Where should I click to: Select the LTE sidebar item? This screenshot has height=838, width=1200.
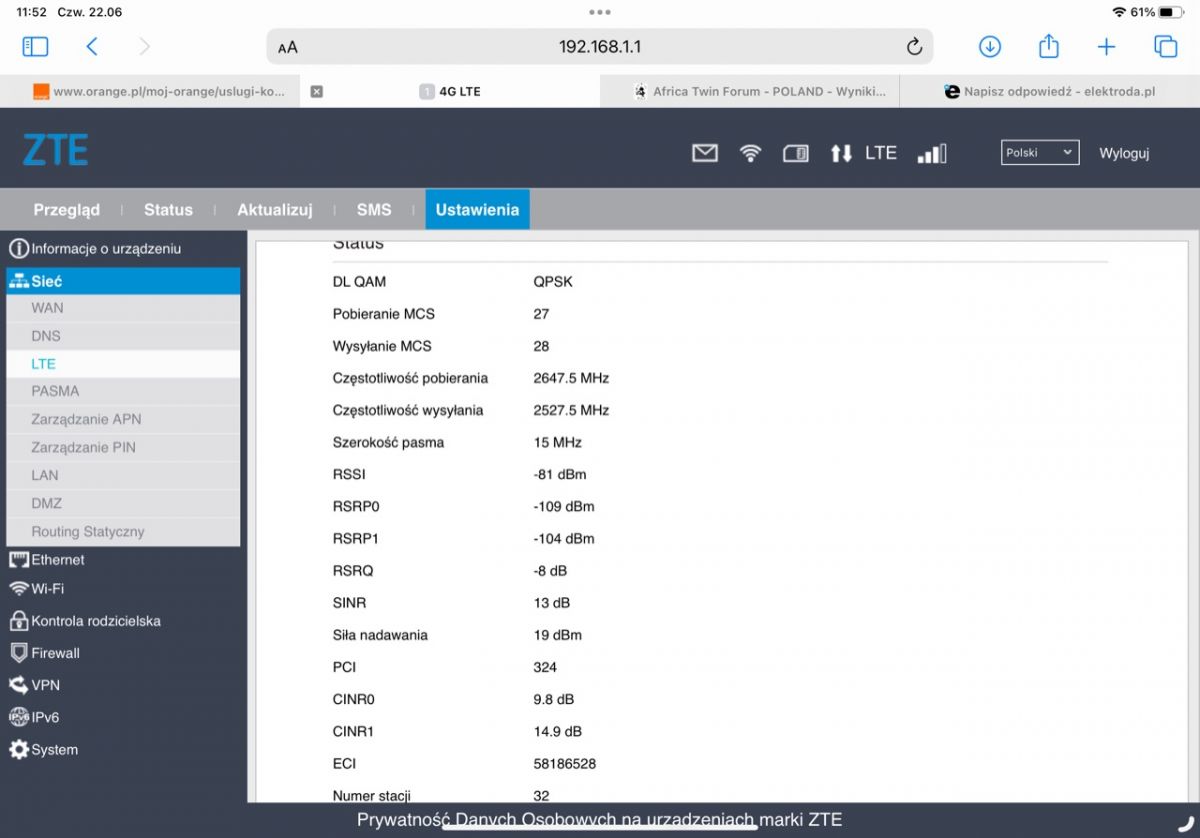pos(123,364)
